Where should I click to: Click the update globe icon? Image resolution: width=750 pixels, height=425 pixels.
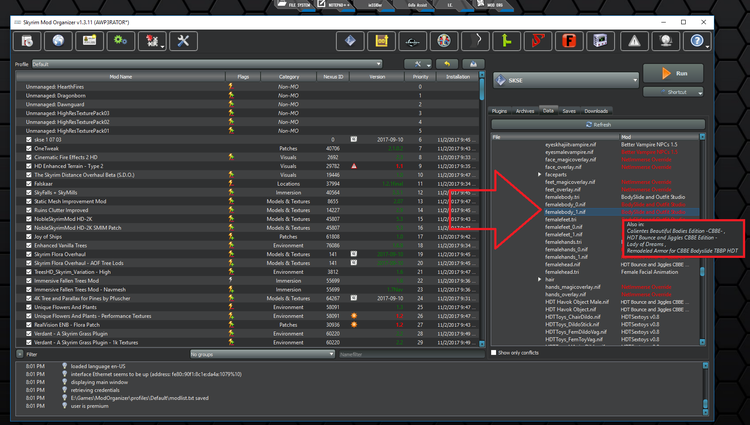666,41
